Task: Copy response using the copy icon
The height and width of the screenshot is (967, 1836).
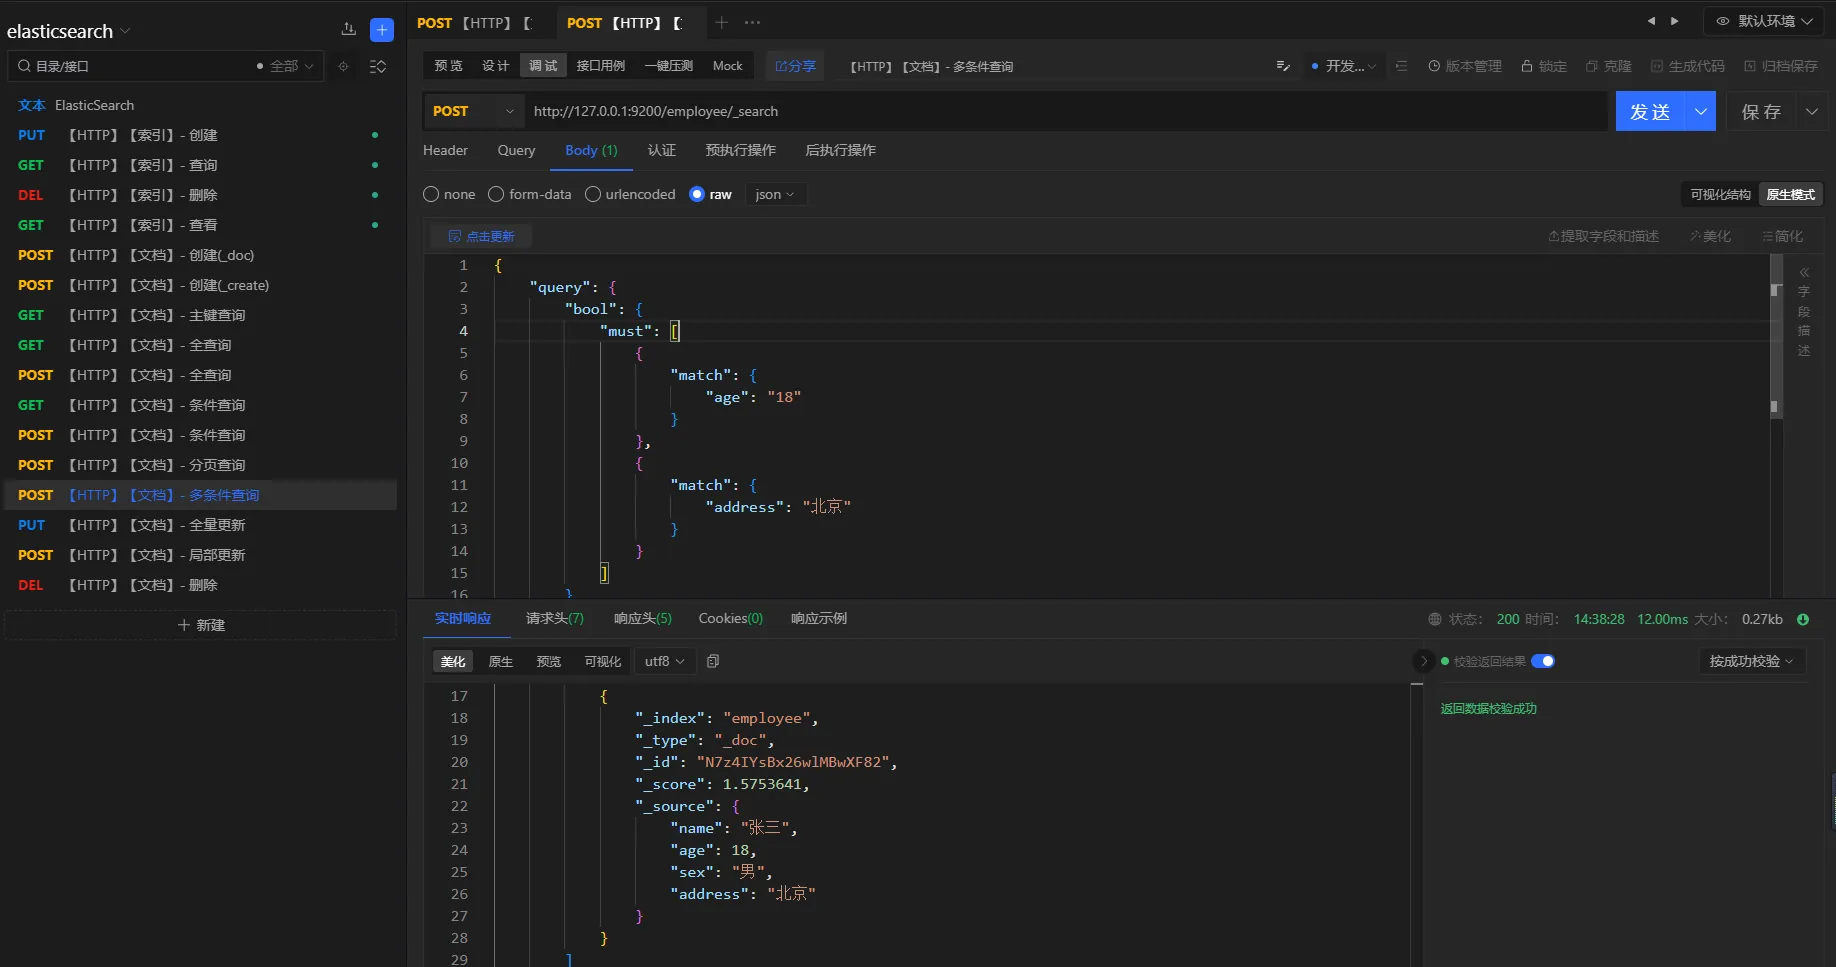Action: [x=713, y=661]
